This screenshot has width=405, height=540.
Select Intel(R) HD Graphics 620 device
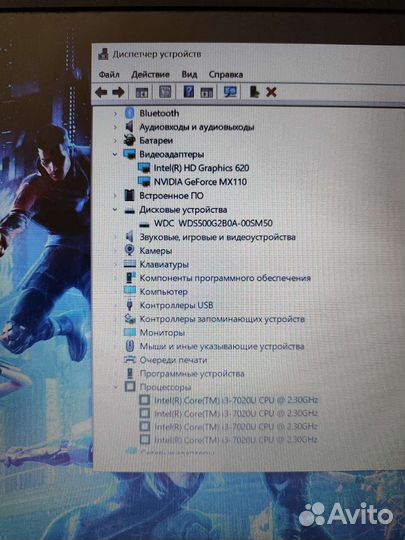(201, 168)
